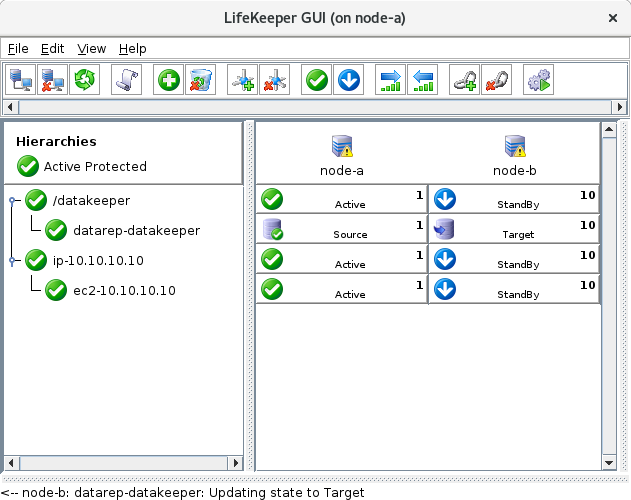Click ec2-10.10.10.10 StandBy icon on node-b
The height and width of the screenshot is (500, 631).
point(445,289)
